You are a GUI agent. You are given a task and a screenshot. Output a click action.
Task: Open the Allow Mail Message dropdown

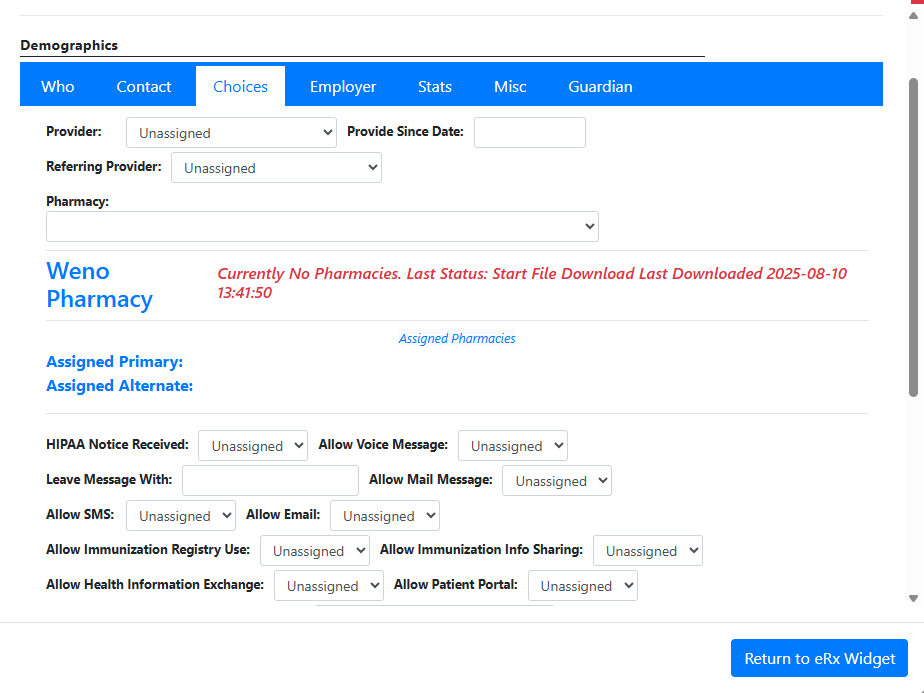point(556,481)
